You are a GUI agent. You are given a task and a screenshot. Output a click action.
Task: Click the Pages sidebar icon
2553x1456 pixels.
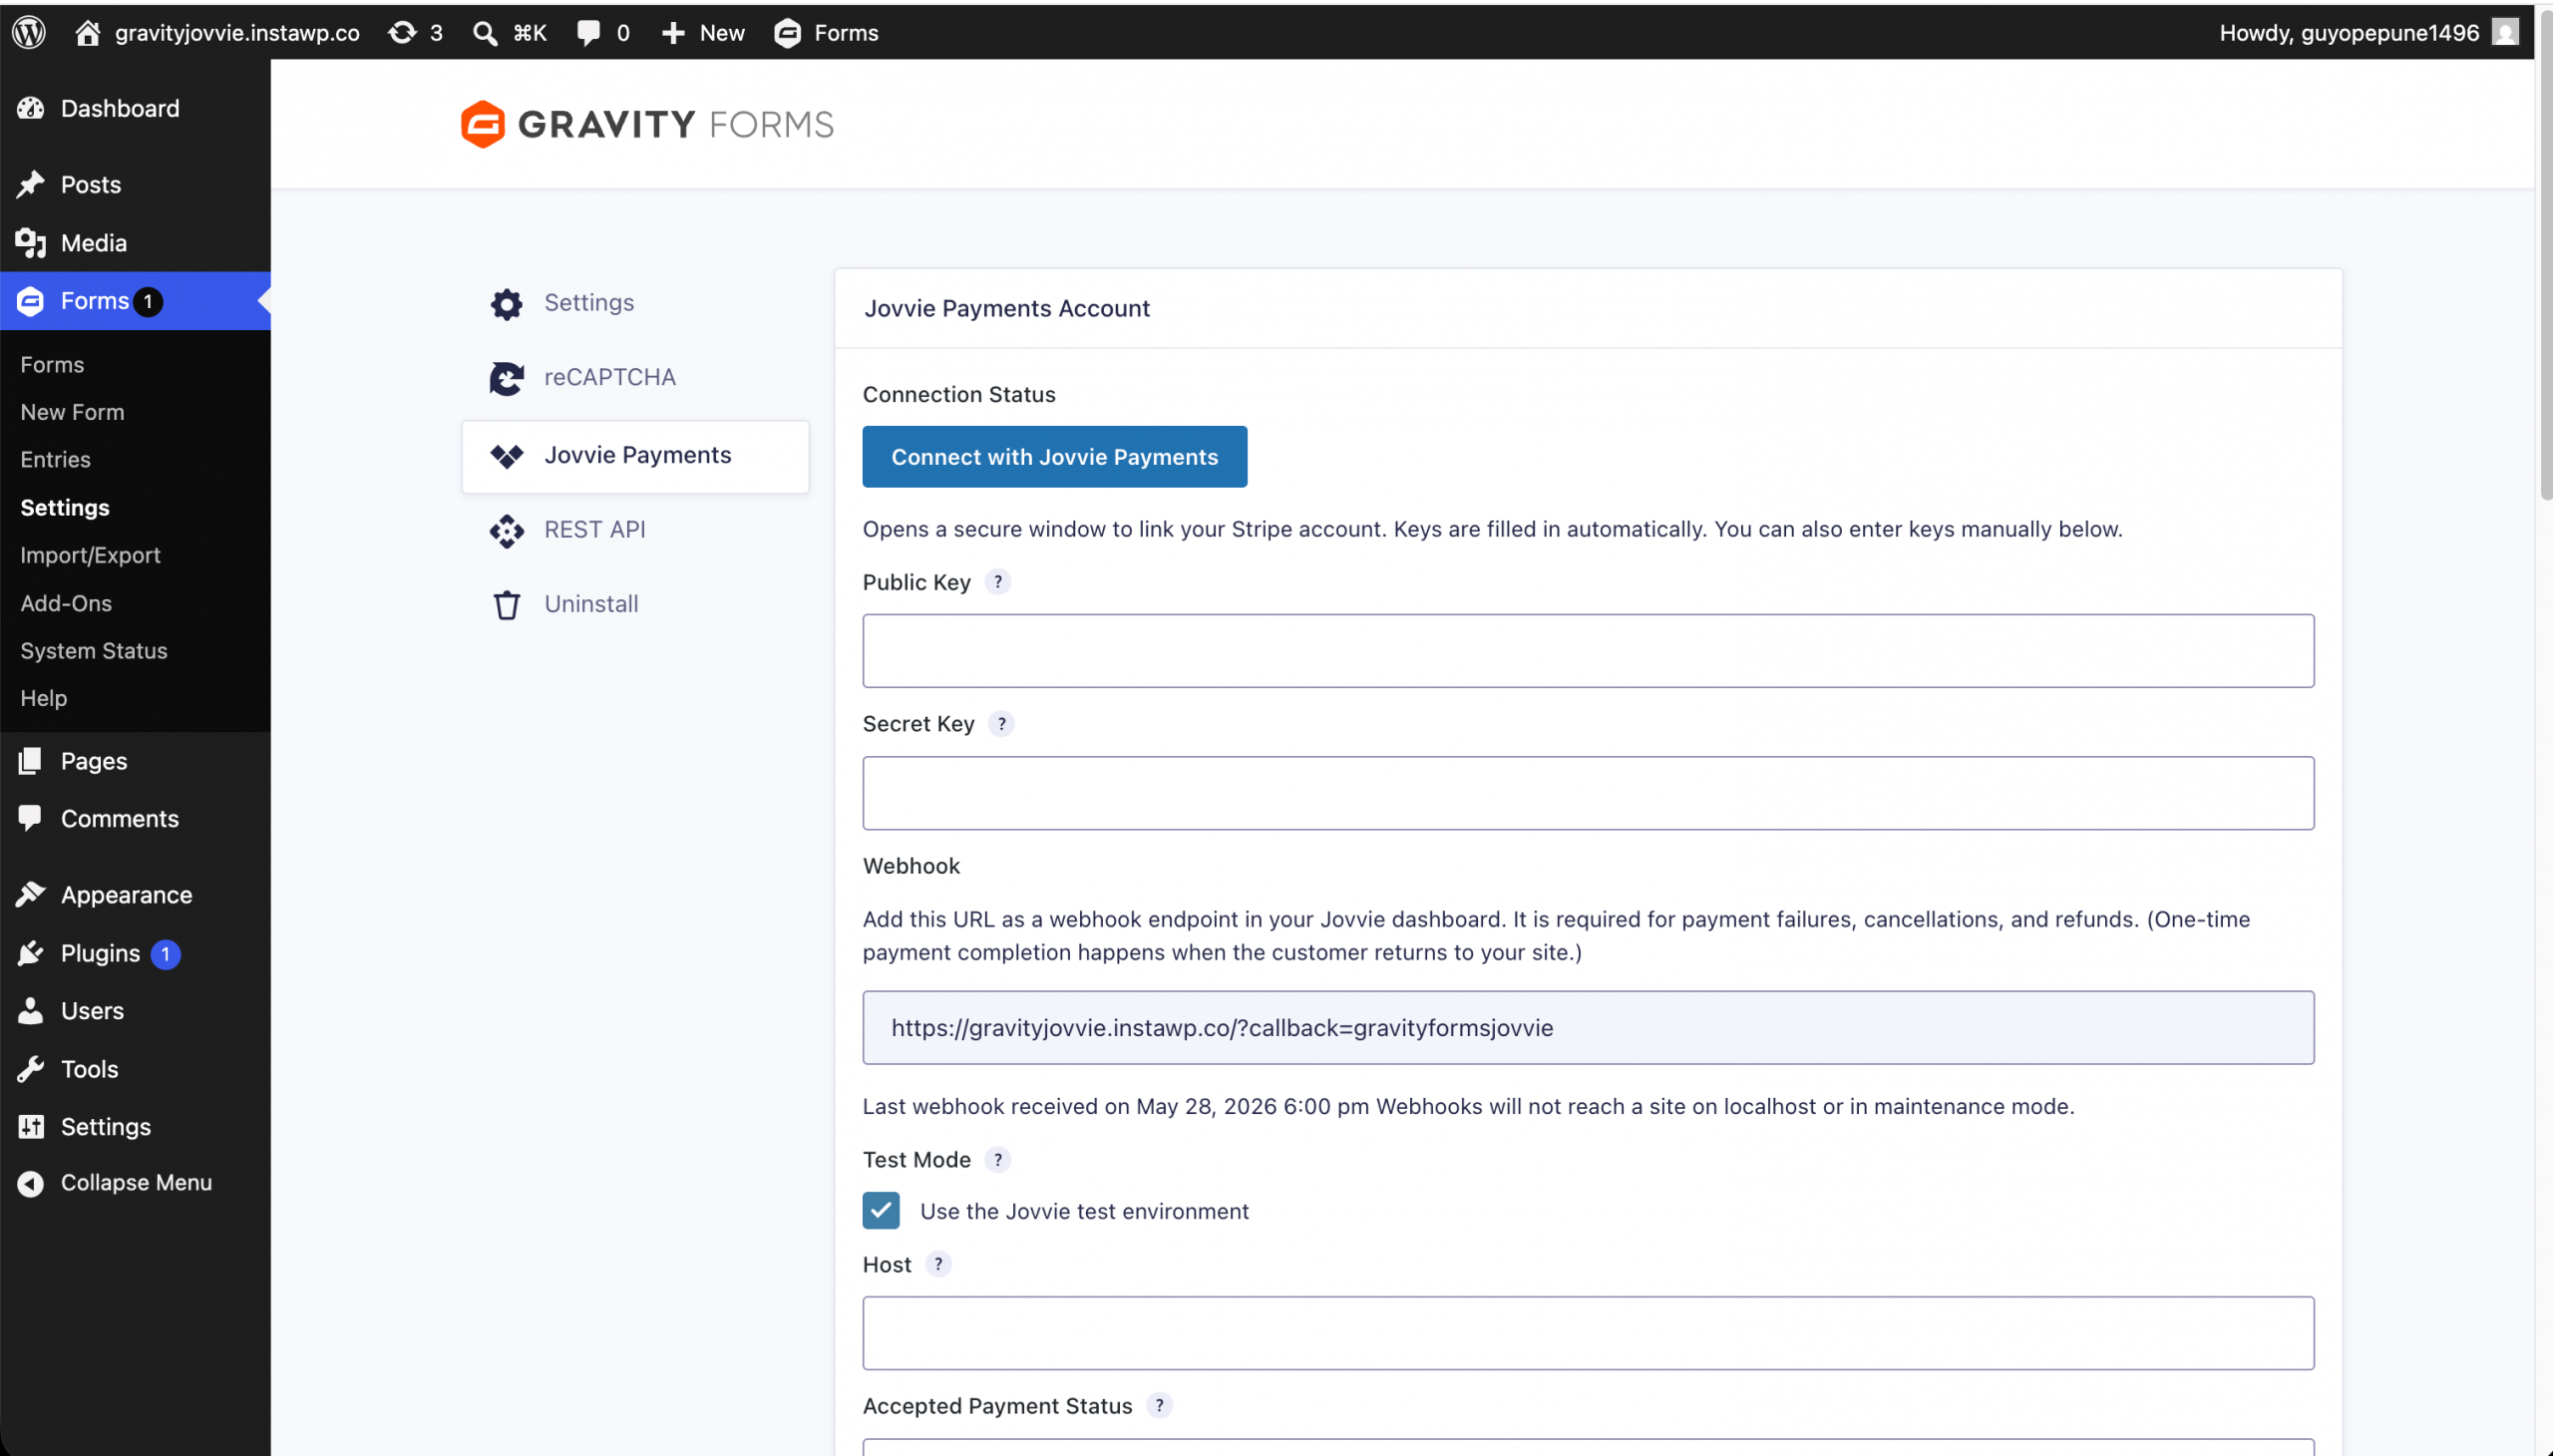click(31, 761)
